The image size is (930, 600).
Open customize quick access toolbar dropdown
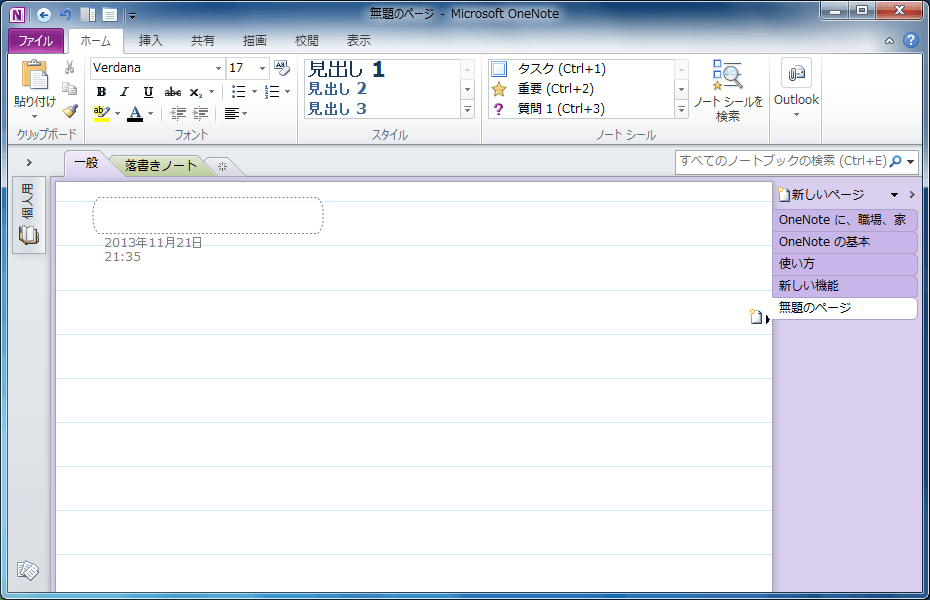click(132, 16)
